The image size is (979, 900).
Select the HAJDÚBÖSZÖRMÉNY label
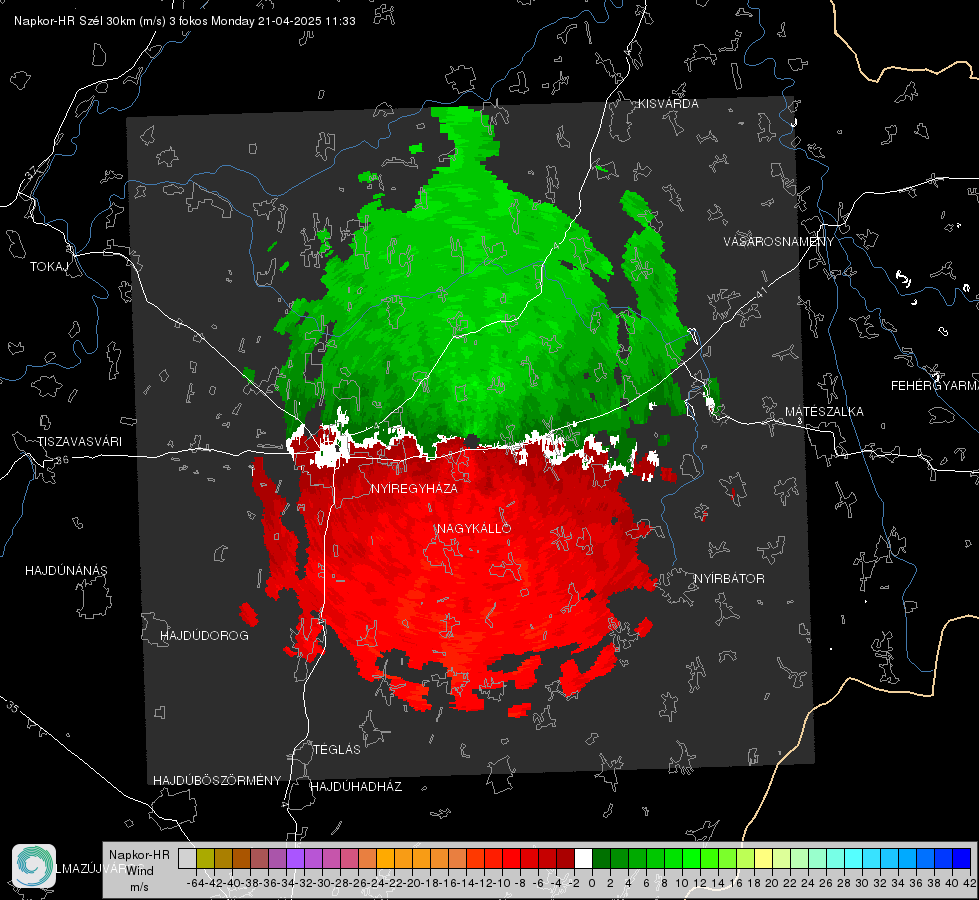(217, 780)
